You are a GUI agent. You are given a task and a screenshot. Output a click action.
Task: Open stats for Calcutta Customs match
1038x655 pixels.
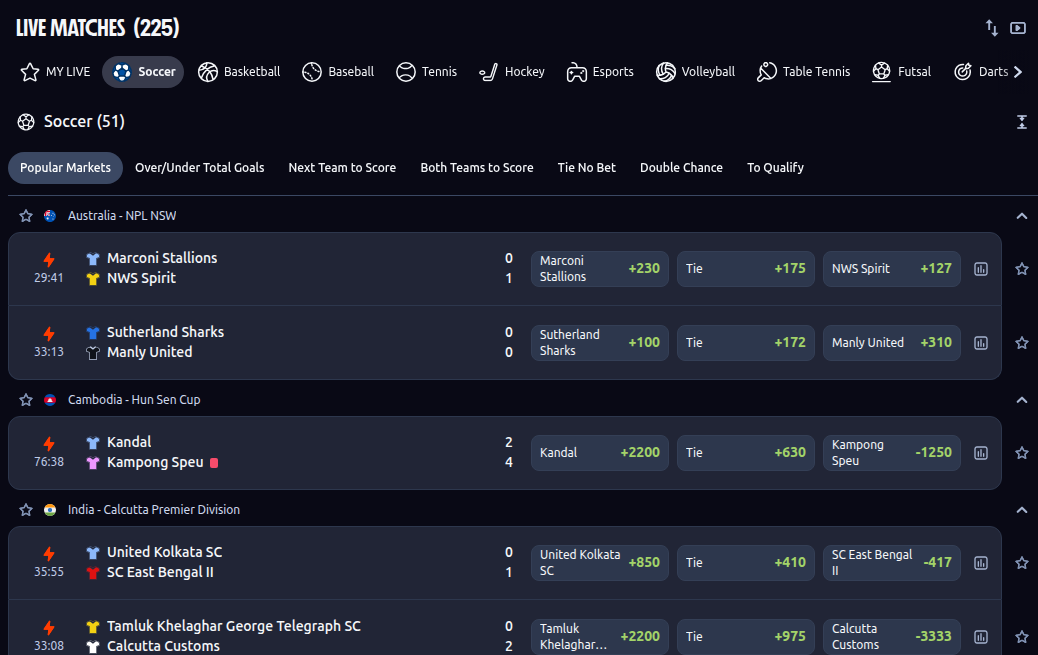pos(981,637)
